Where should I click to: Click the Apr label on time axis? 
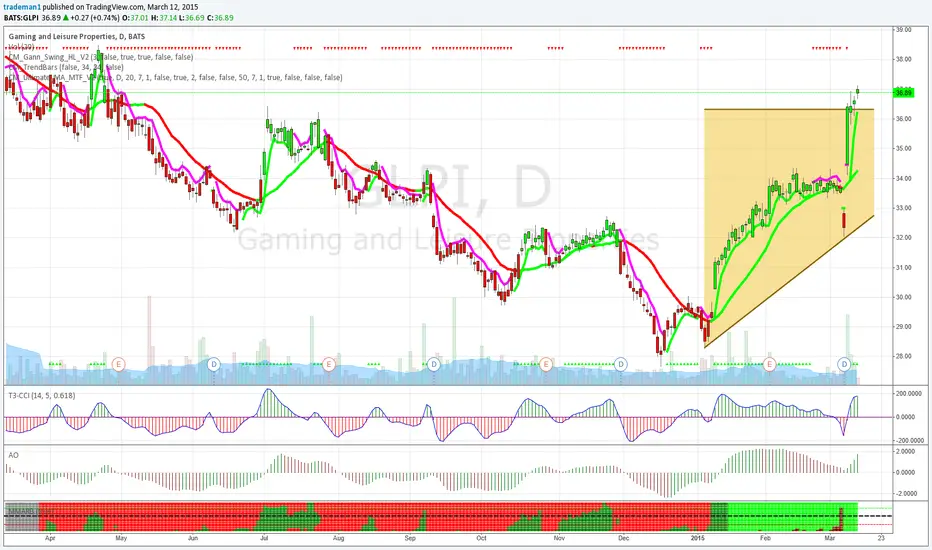50,538
